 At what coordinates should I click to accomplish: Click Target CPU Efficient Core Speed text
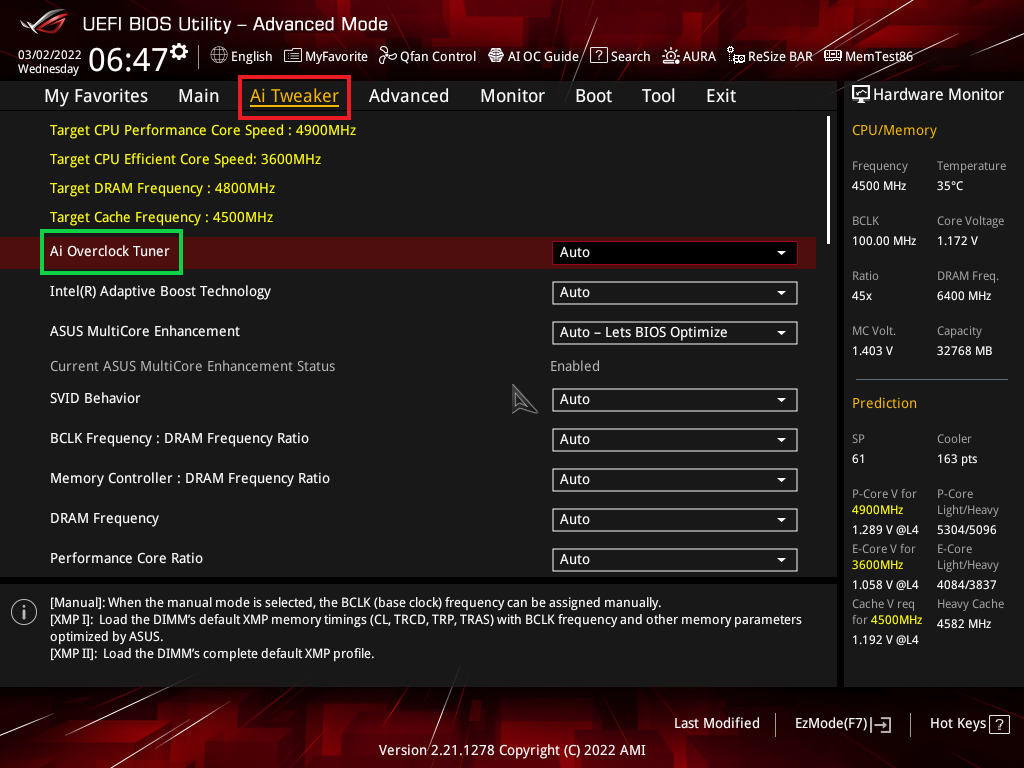(185, 159)
